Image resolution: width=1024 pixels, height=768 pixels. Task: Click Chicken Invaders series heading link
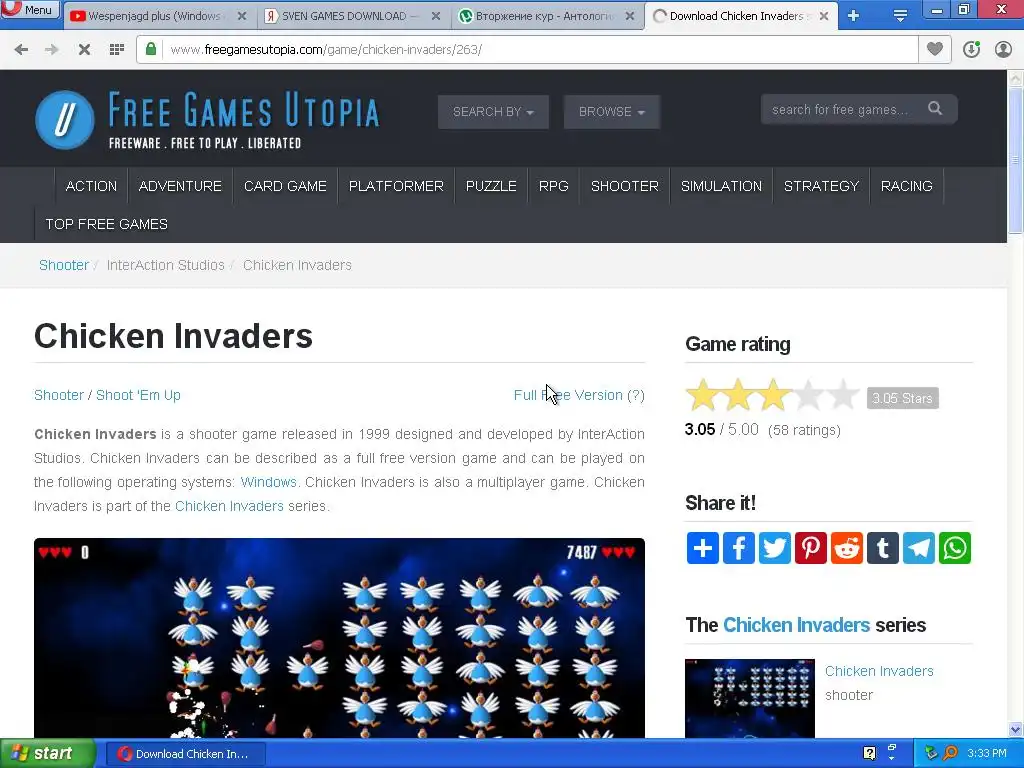point(796,625)
